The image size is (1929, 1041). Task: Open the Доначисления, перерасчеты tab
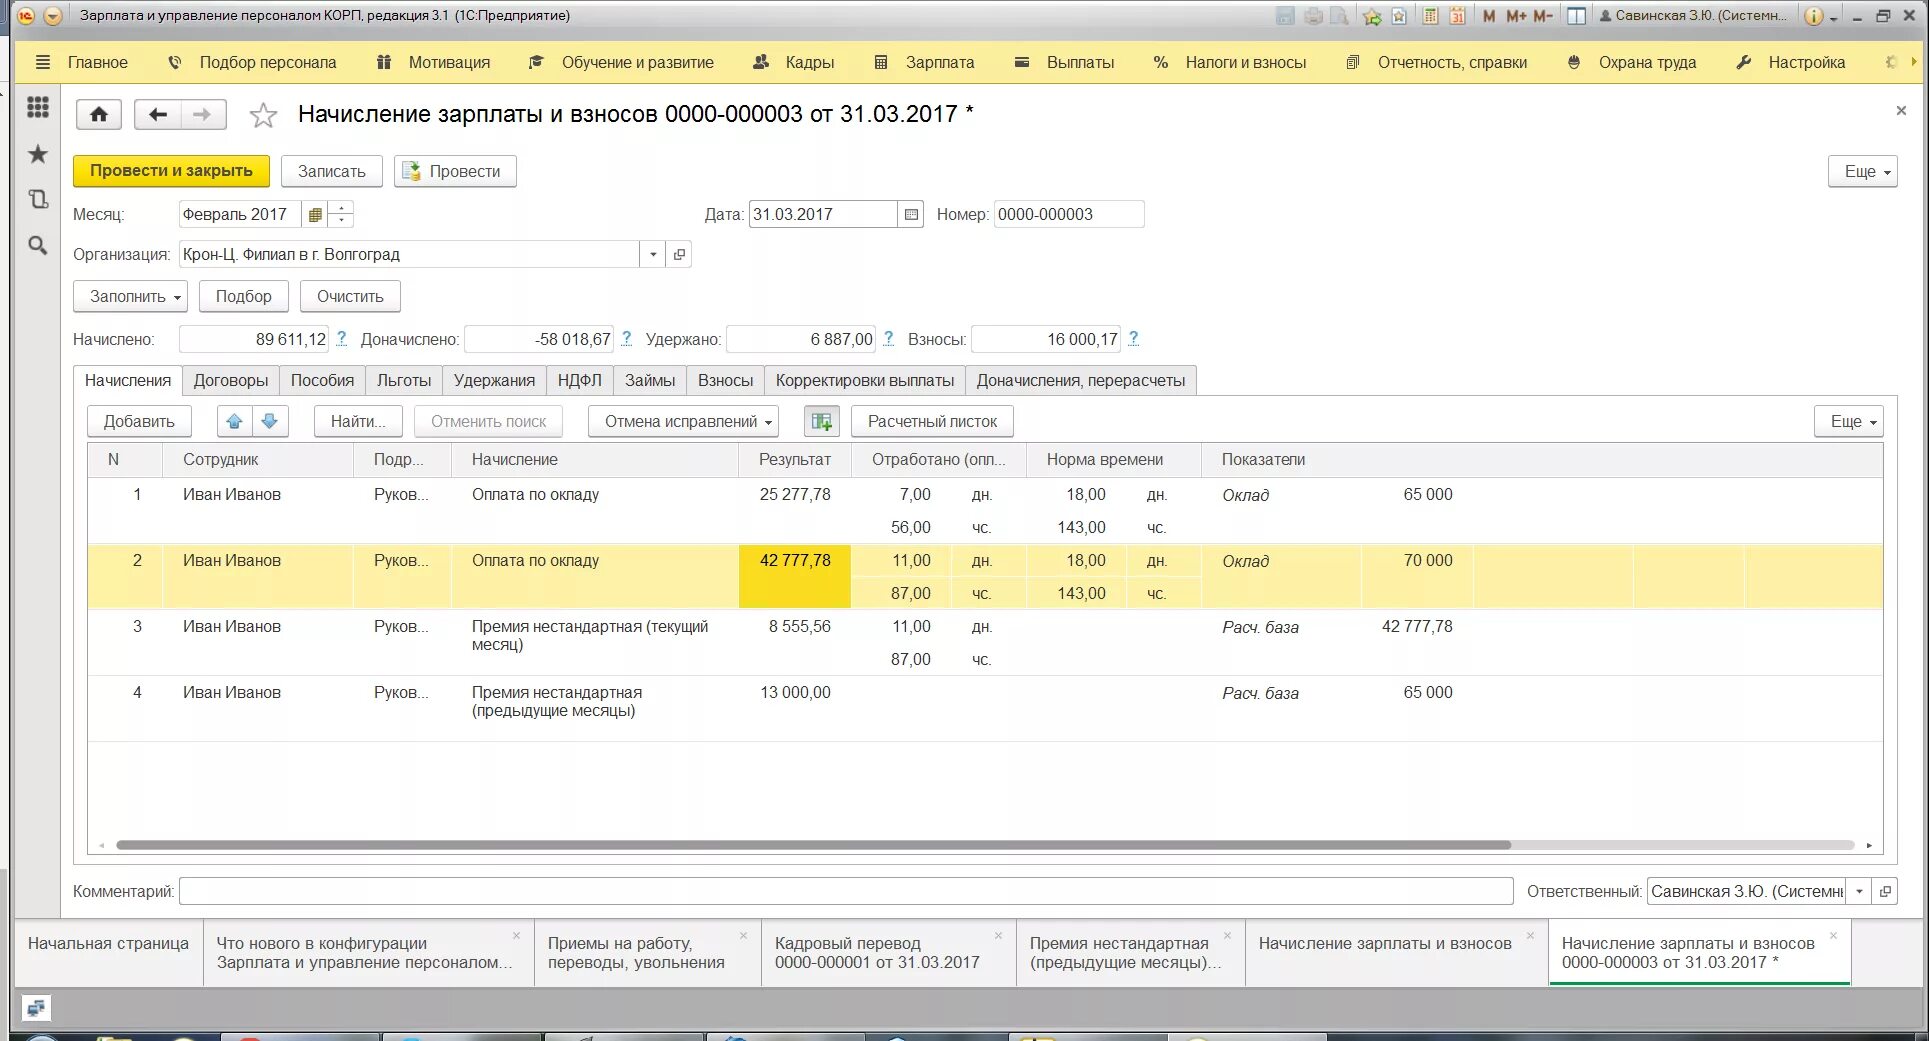tap(1081, 380)
